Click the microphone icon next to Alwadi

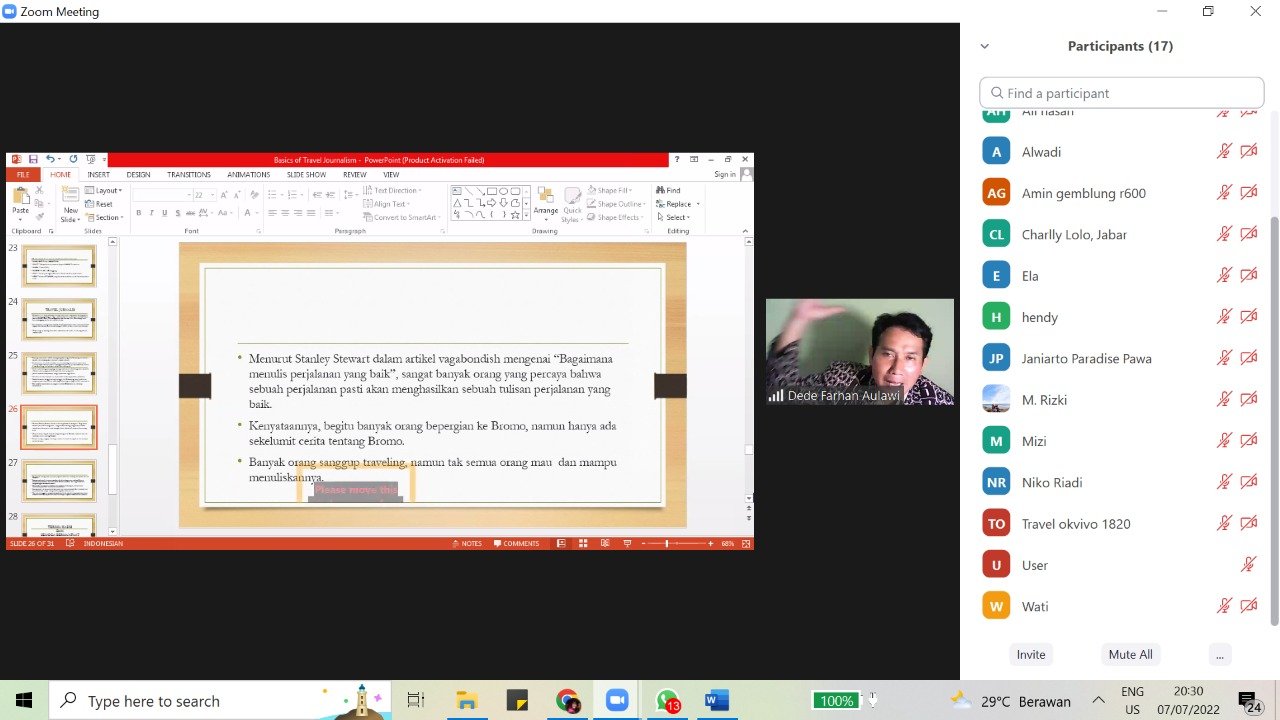click(1224, 152)
